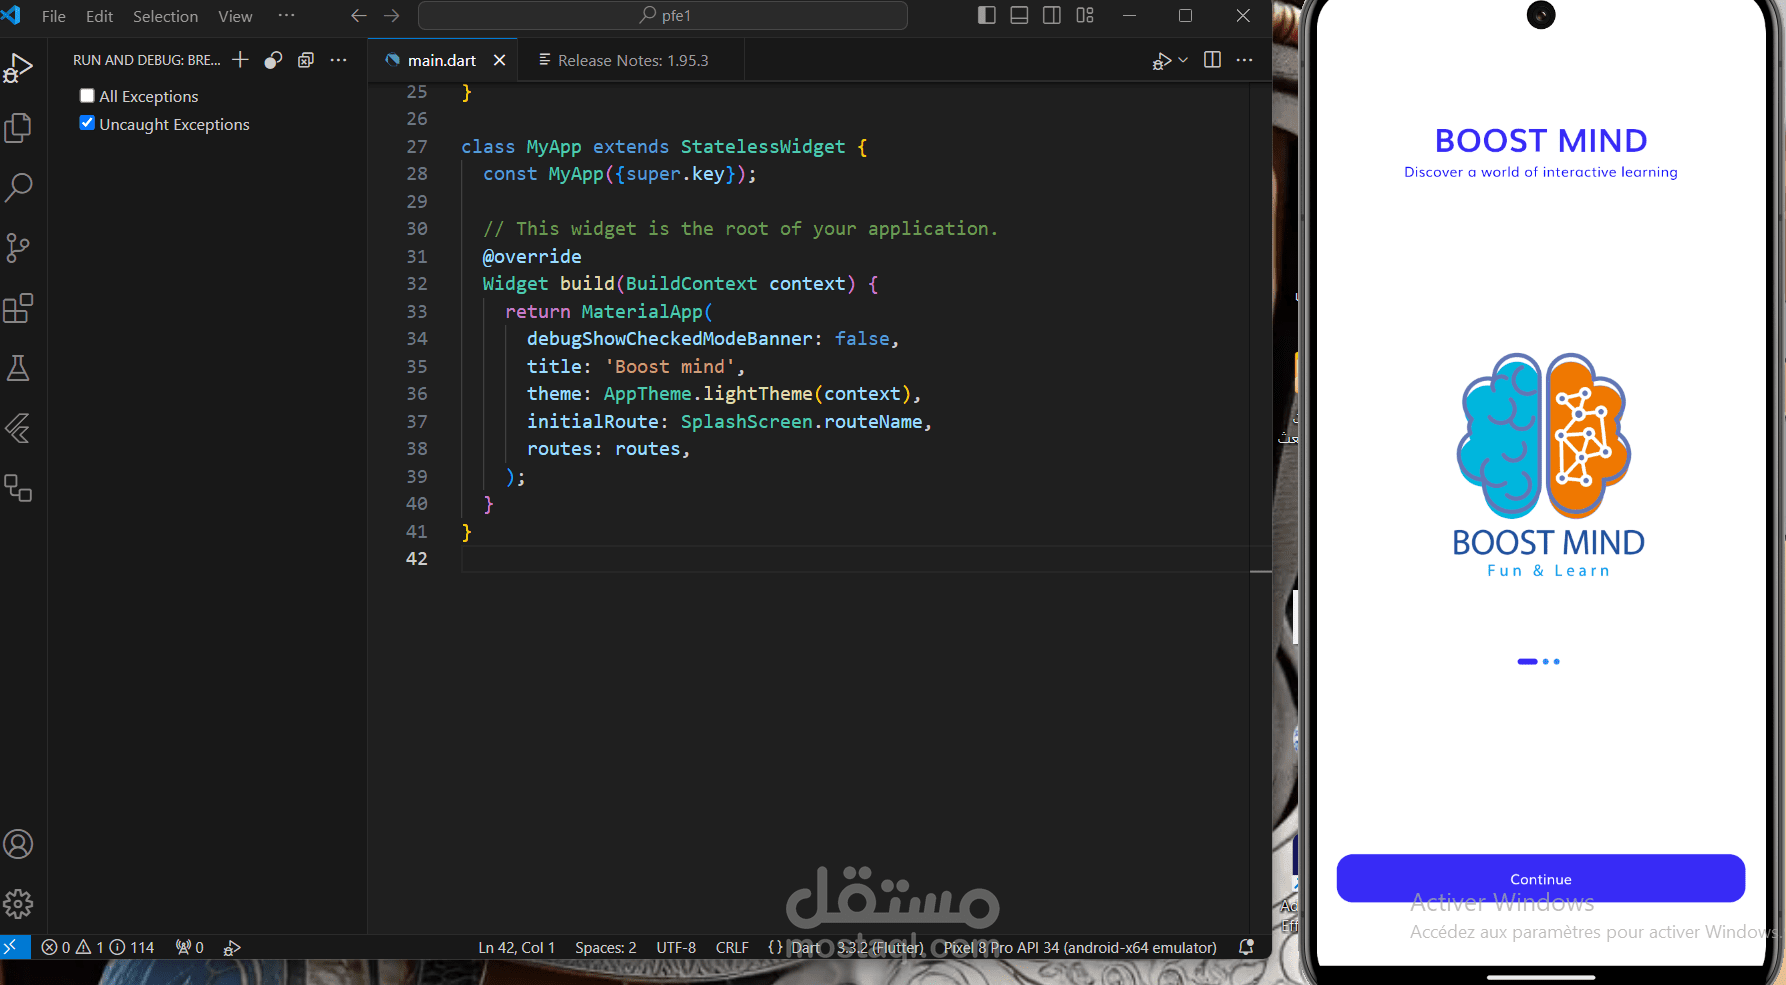Click the ports forwarded 0 indicator

(x=189, y=947)
